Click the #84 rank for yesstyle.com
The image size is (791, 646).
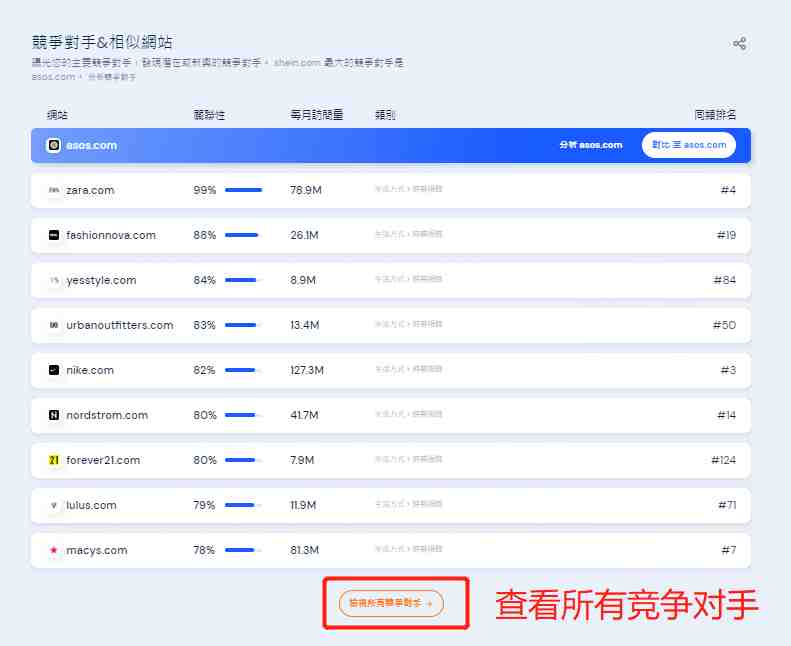point(724,280)
